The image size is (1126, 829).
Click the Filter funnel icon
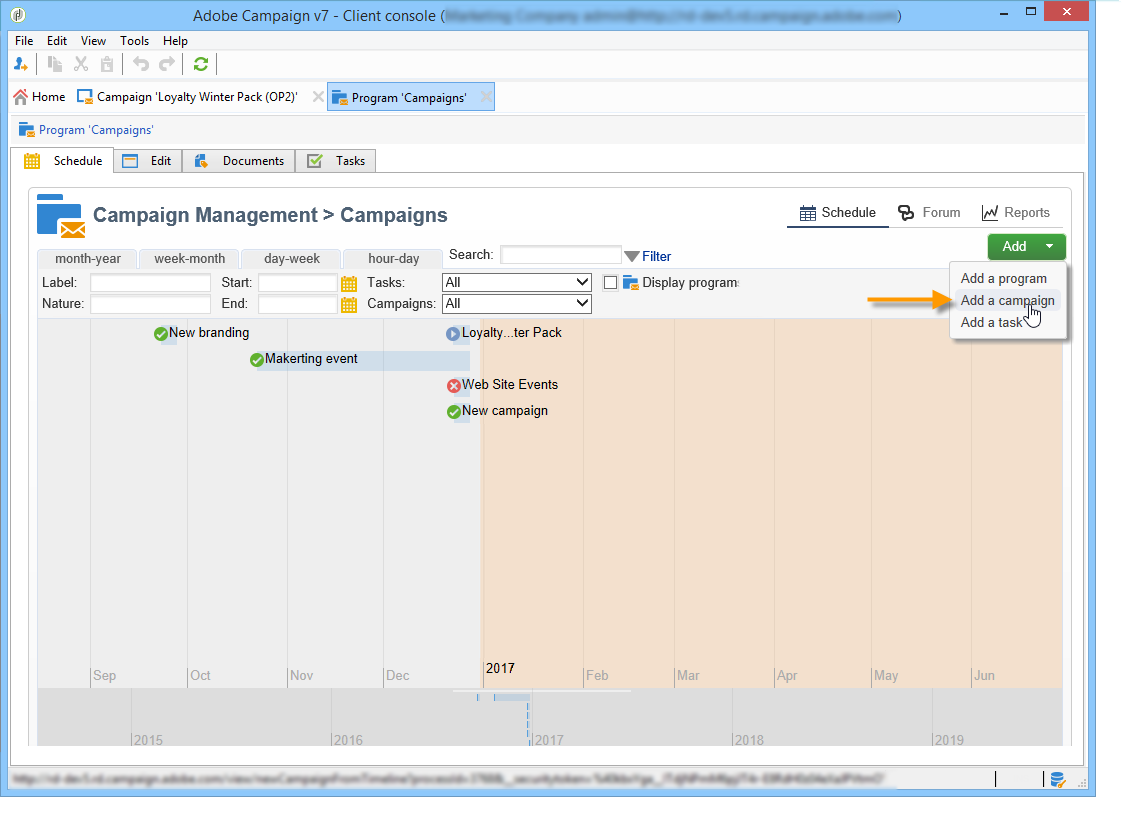632,256
